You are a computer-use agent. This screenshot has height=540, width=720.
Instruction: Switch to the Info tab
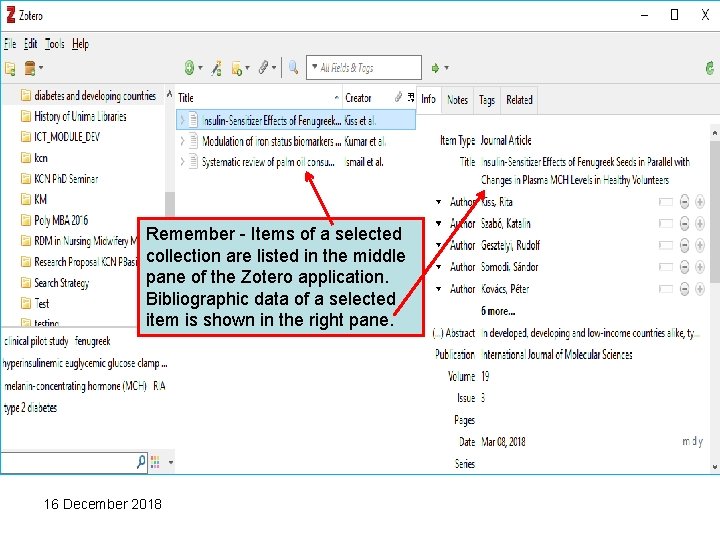click(428, 99)
